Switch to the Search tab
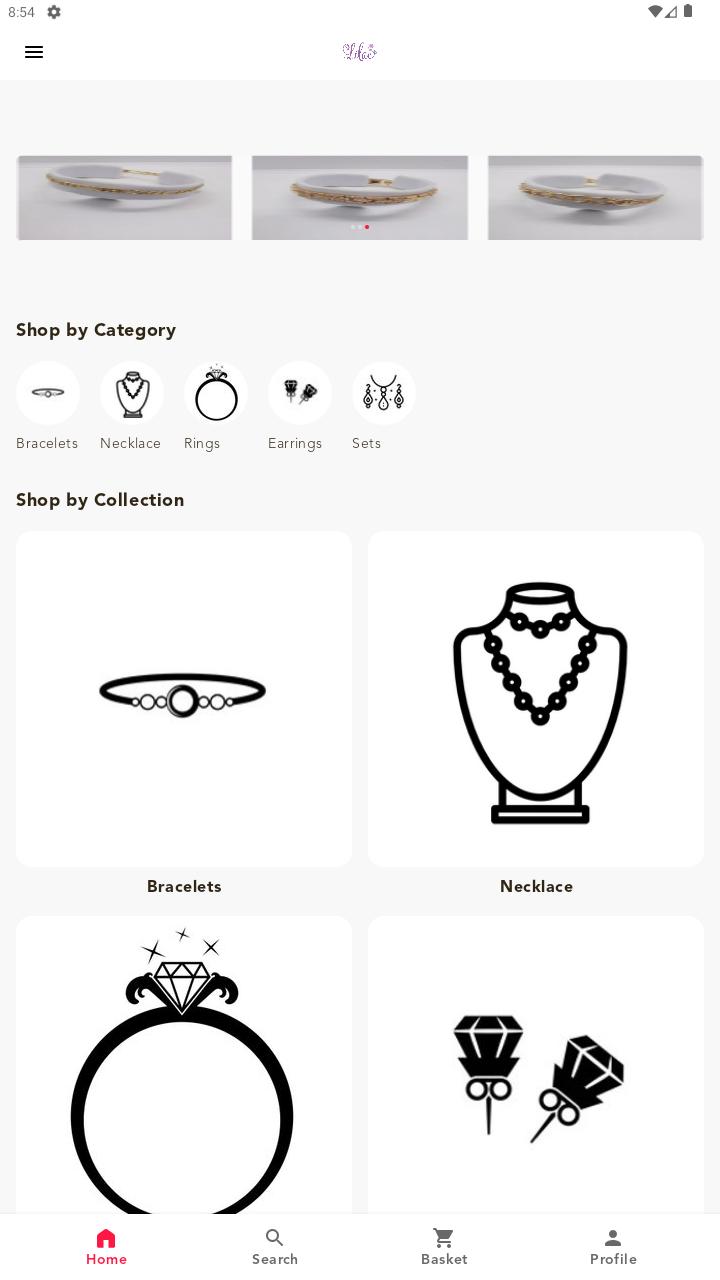This screenshot has width=720, height=1280. point(275,1247)
